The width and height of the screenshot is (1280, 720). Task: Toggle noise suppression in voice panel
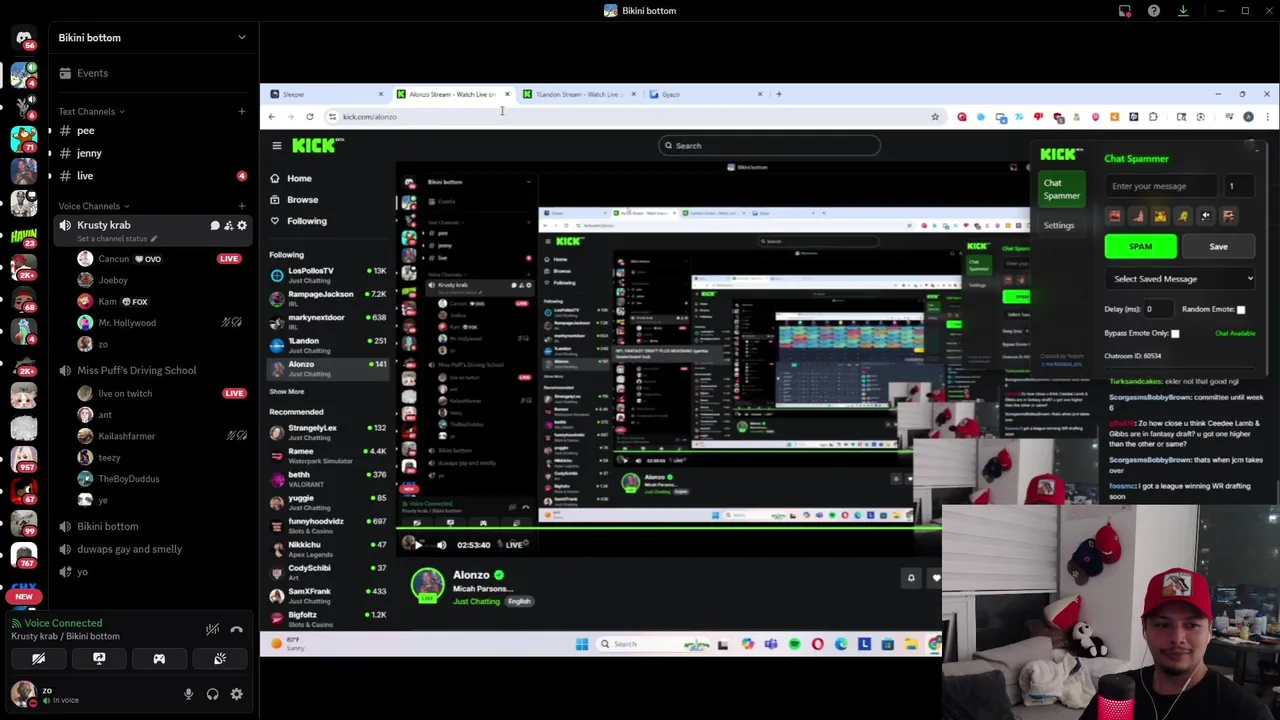[x=213, y=629]
